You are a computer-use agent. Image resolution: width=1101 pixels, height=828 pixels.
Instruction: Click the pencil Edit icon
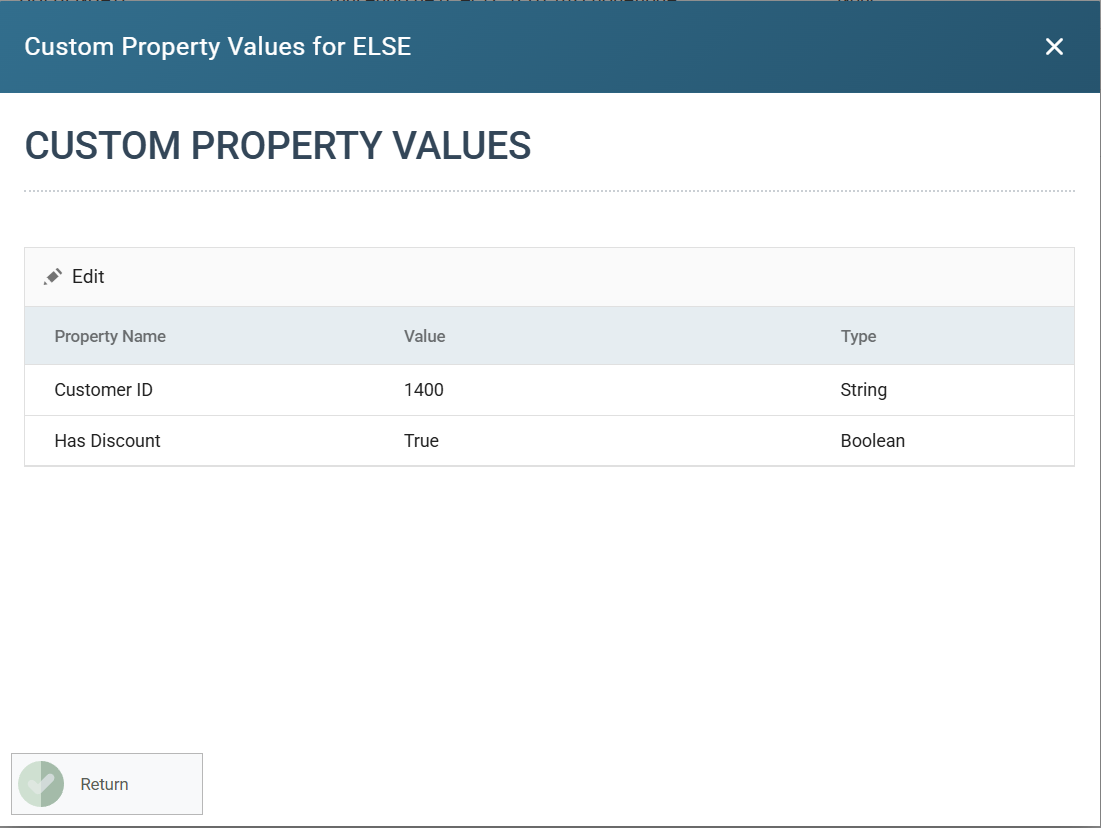(x=53, y=277)
